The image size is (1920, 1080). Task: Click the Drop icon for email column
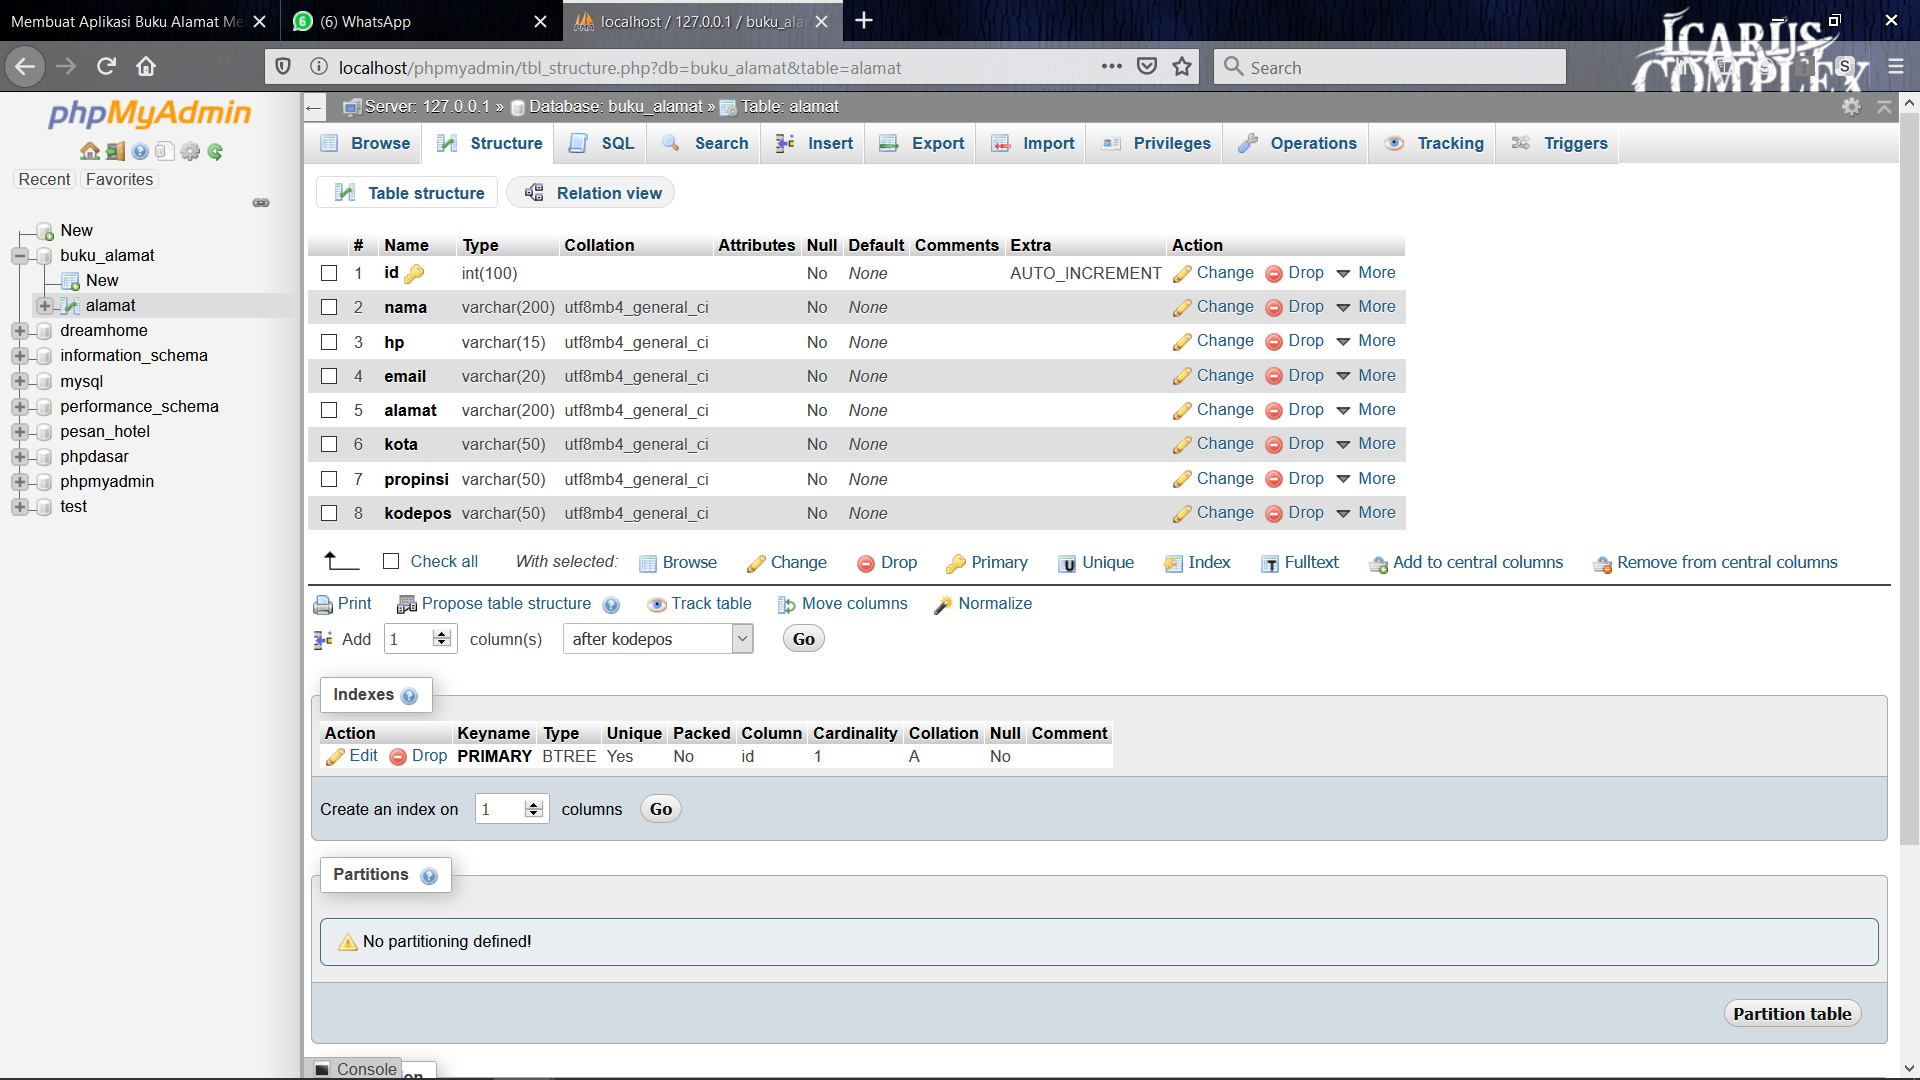1274,376
